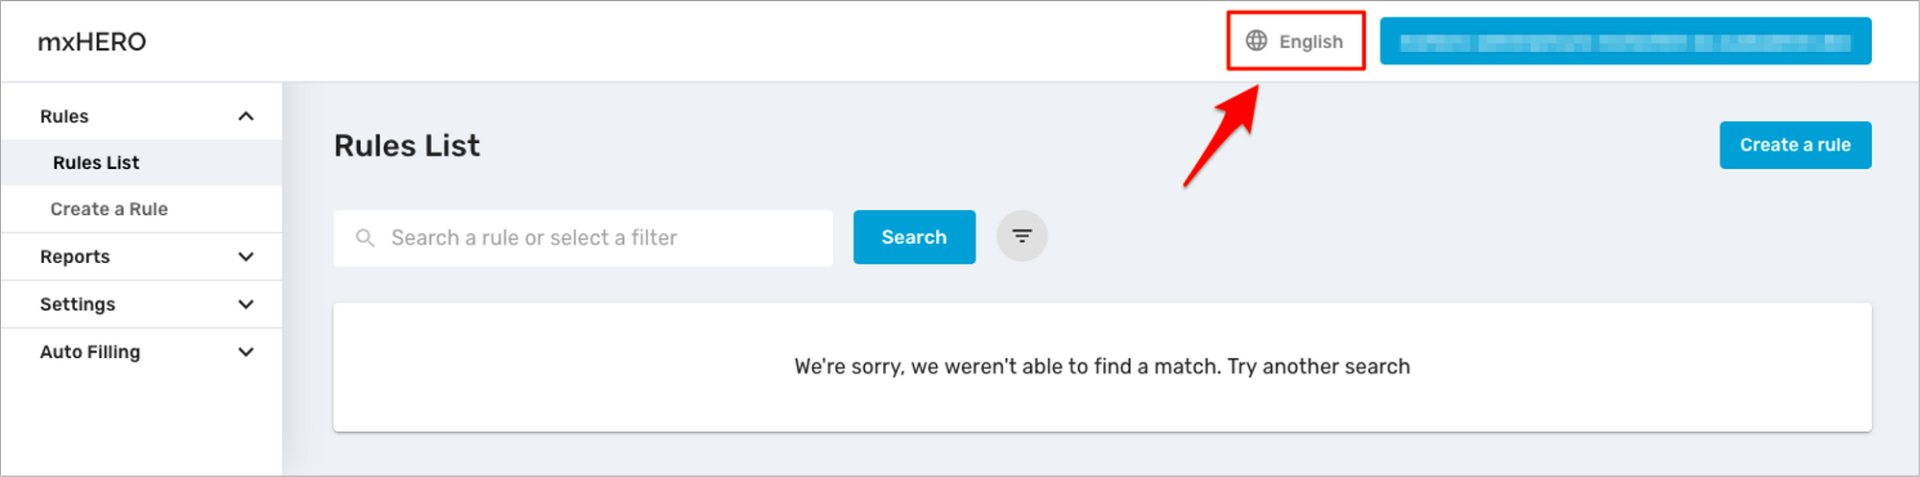Click the no match found message
This screenshot has height=477, width=1920.
point(1102,367)
